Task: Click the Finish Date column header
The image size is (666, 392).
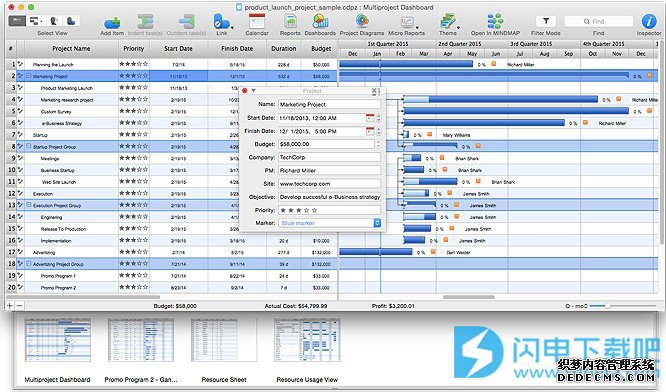Action: [237, 48]
